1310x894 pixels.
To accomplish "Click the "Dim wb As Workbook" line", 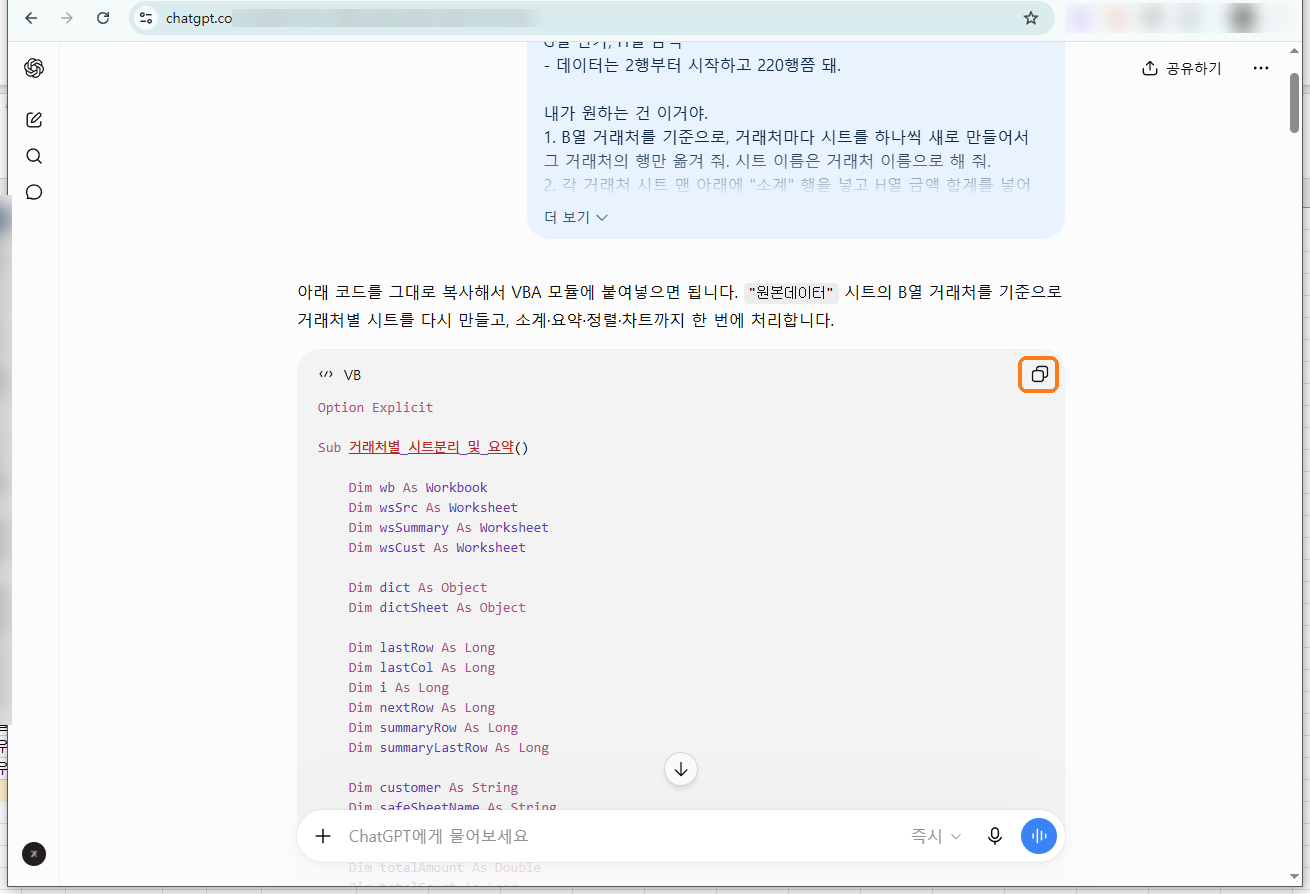I will coord(418,488).
